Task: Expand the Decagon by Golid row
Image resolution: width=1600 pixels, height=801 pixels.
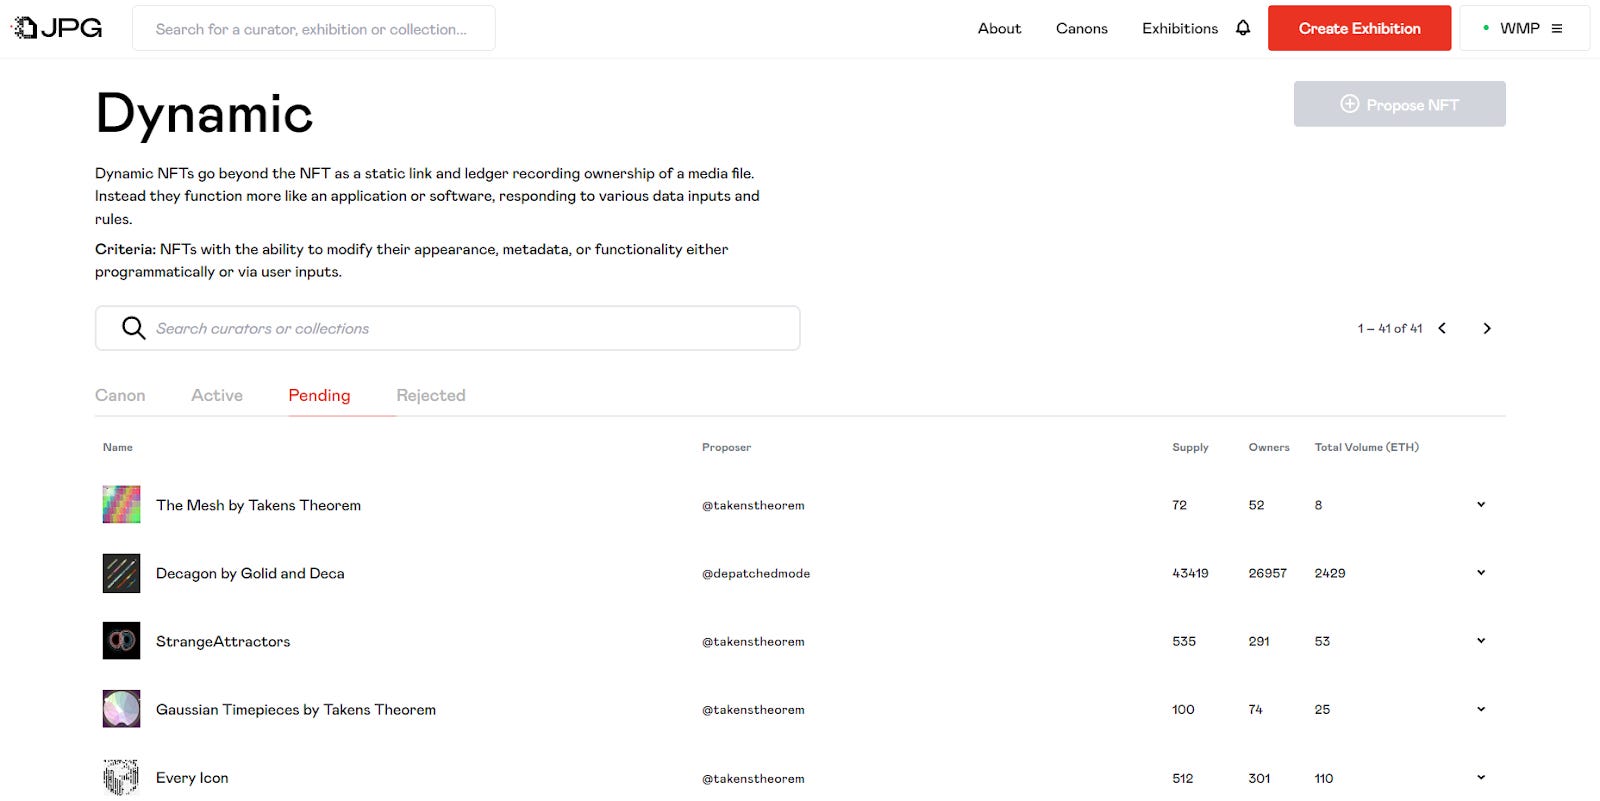Action: click(1481, 573)
